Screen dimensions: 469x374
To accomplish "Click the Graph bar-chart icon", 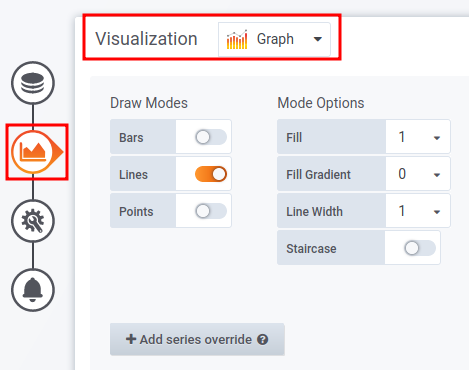I will (x=237, y=39).
